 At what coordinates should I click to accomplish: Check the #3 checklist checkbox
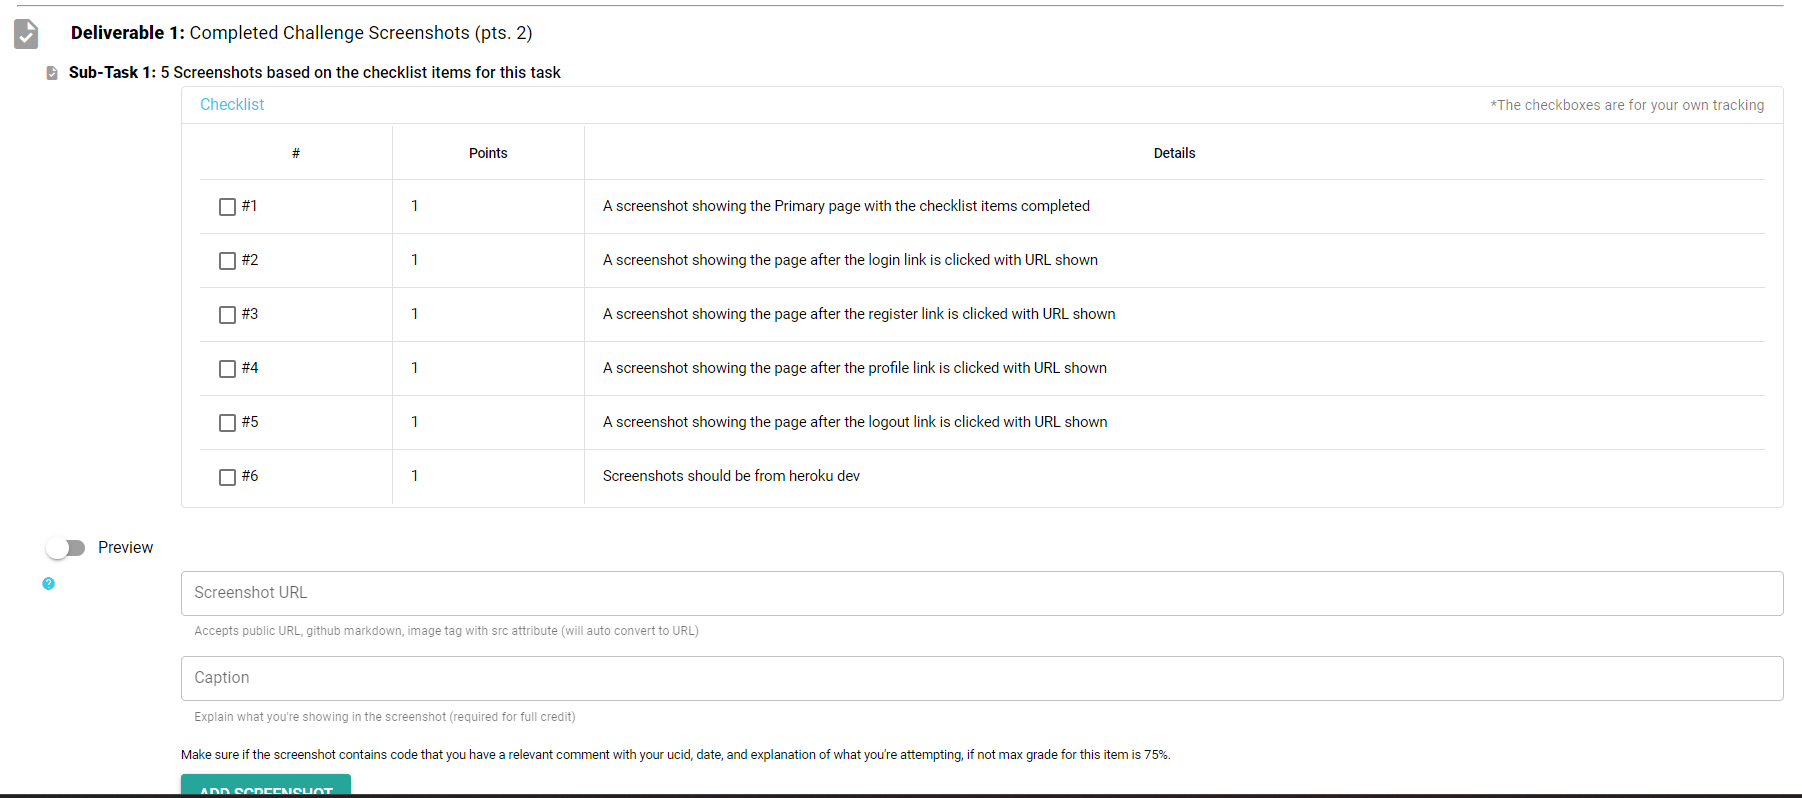tap(227, 315)
